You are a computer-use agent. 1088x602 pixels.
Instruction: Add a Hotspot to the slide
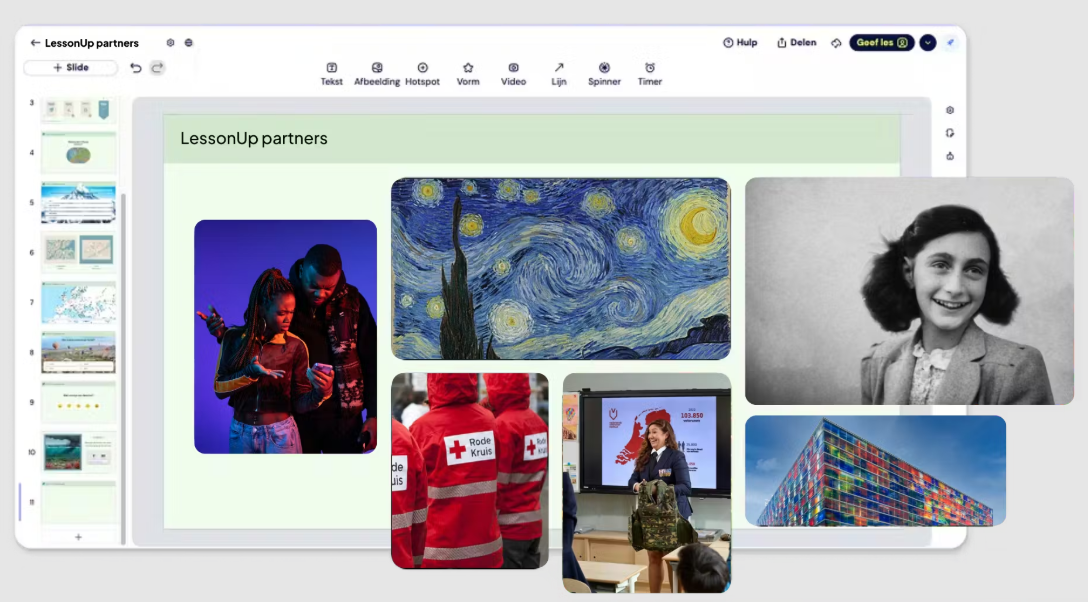[423, 74]
